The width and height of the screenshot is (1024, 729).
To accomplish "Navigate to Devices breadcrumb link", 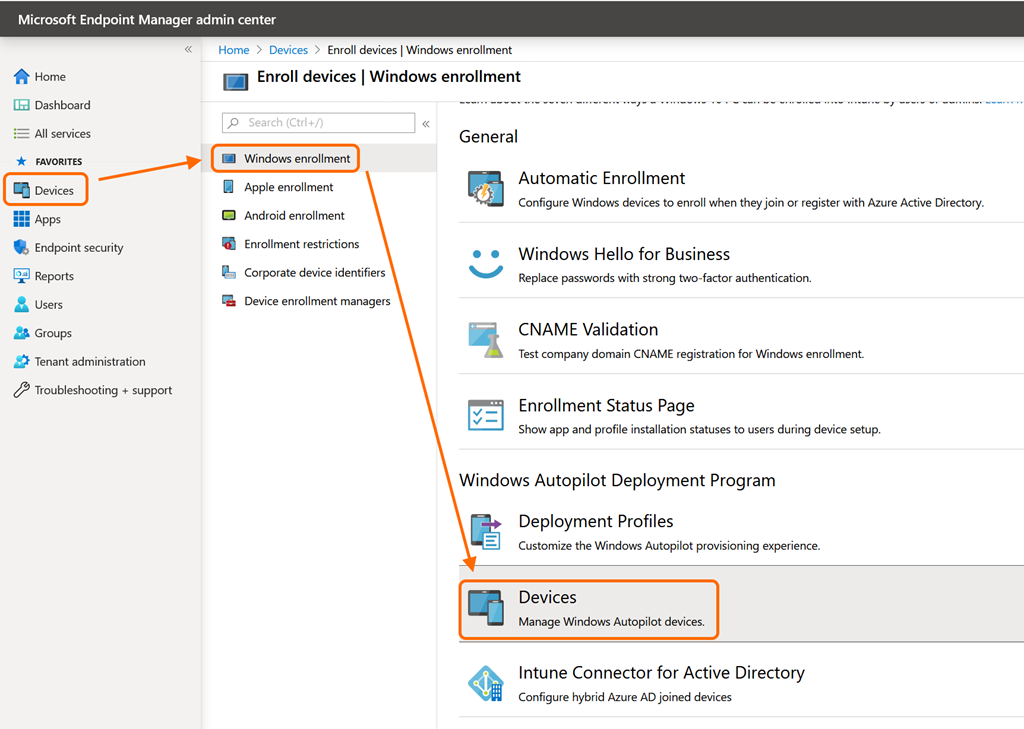I will [289, 50].
